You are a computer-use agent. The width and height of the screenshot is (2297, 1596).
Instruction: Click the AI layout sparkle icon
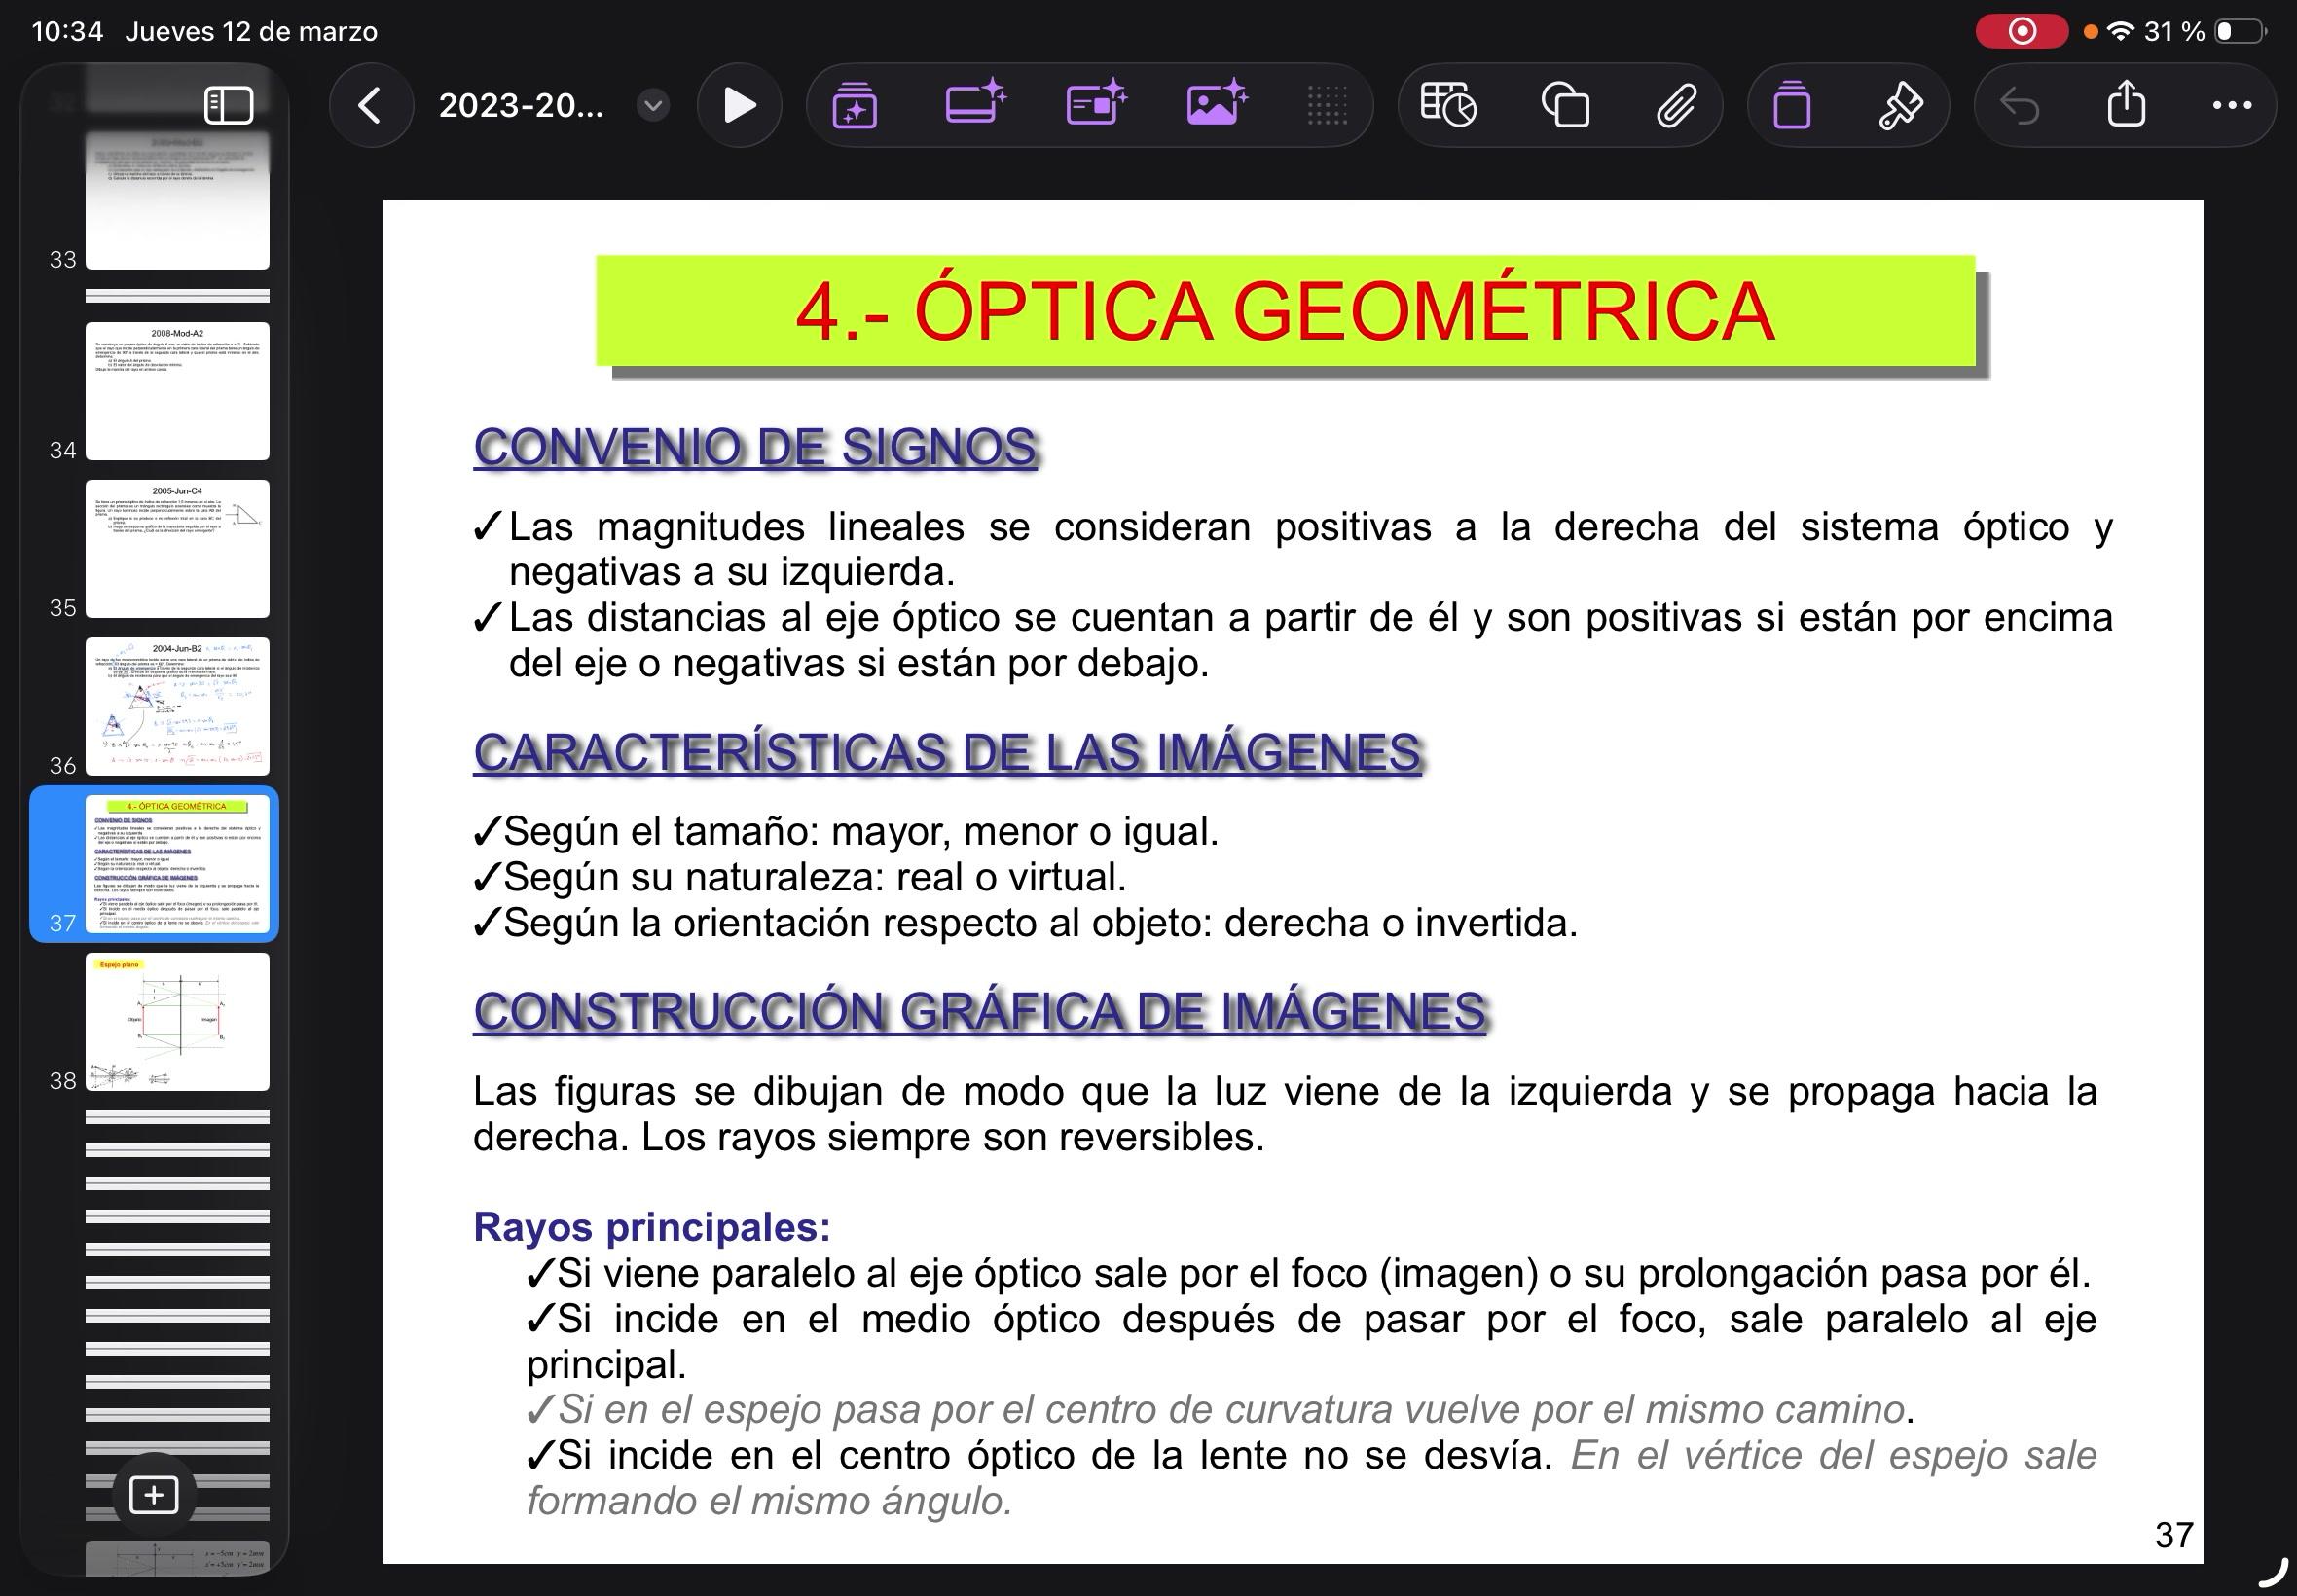(1096, 103)
